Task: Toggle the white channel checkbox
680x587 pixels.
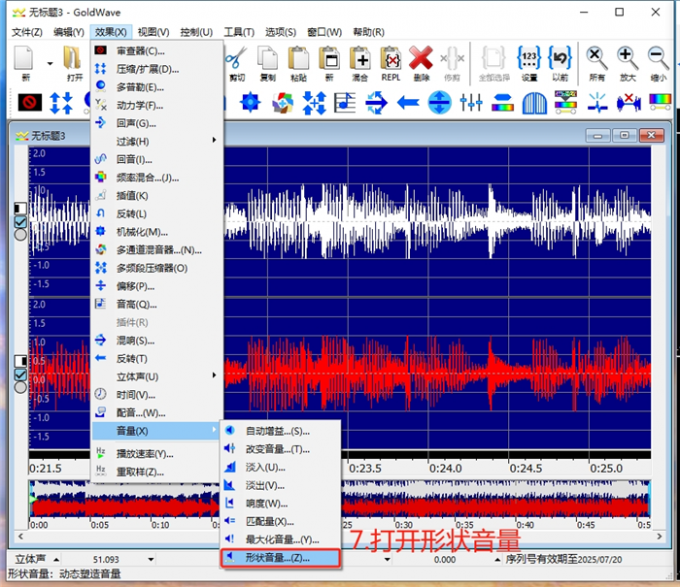Action: click(20, 222)
